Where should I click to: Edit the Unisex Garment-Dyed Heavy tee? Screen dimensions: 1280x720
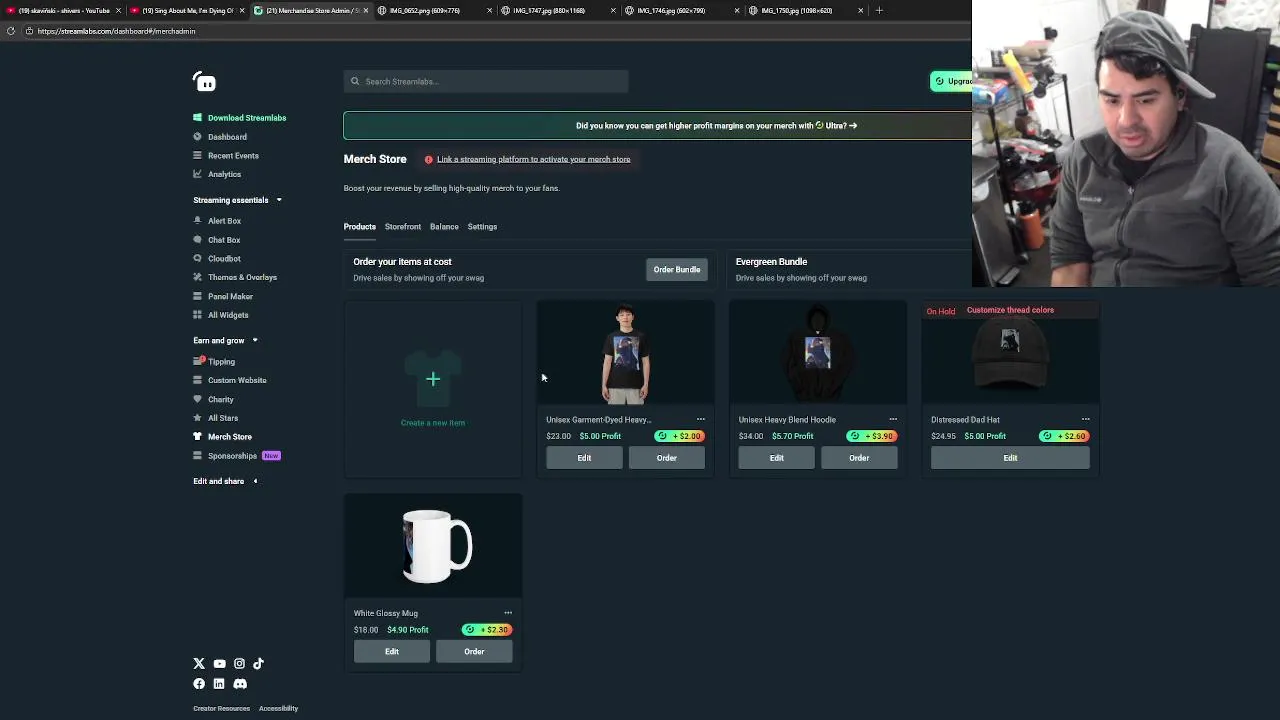(584, 458)
